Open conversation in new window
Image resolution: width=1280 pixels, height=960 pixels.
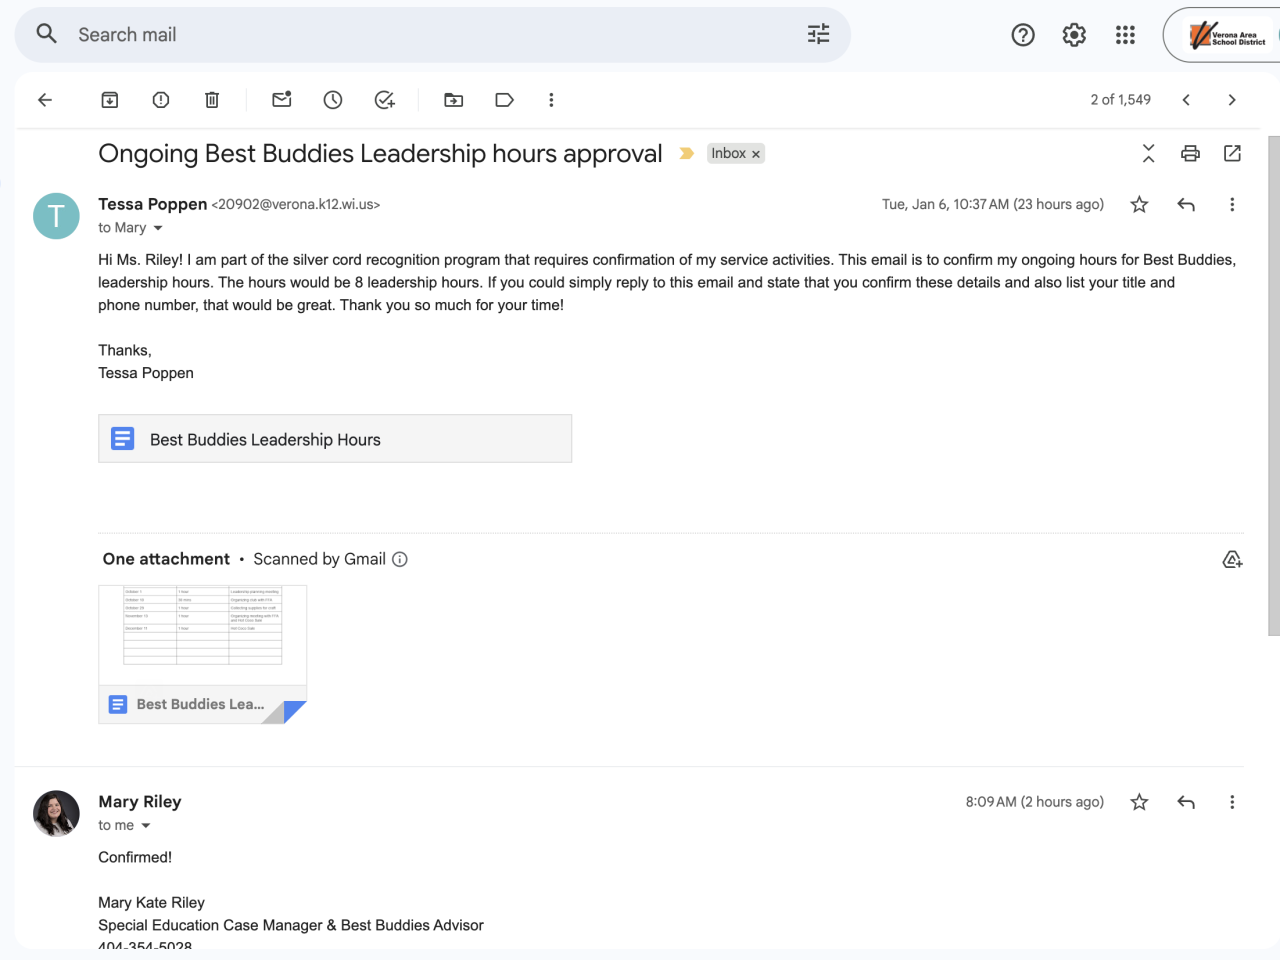tap(1232, 153)
